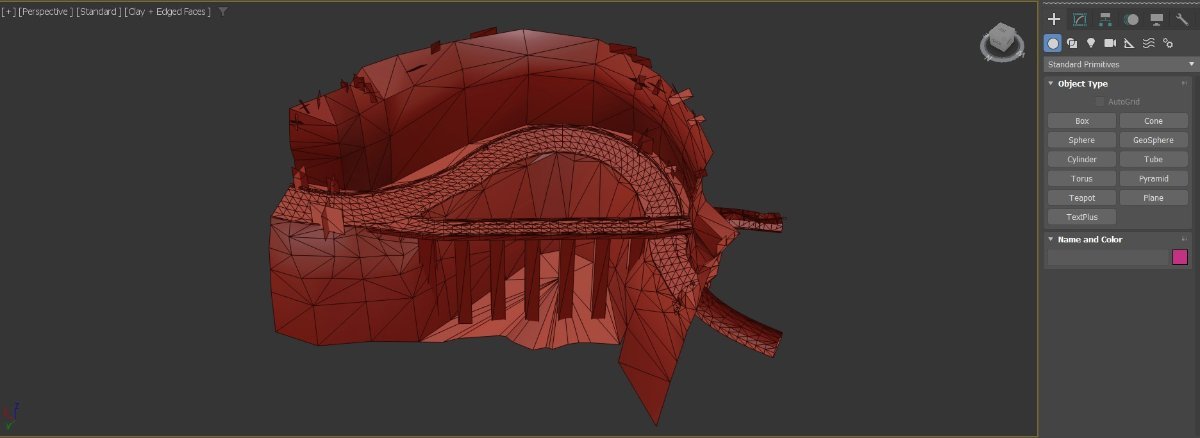
Task: Select the Shapes category icon
Action: click(1072, 43)
